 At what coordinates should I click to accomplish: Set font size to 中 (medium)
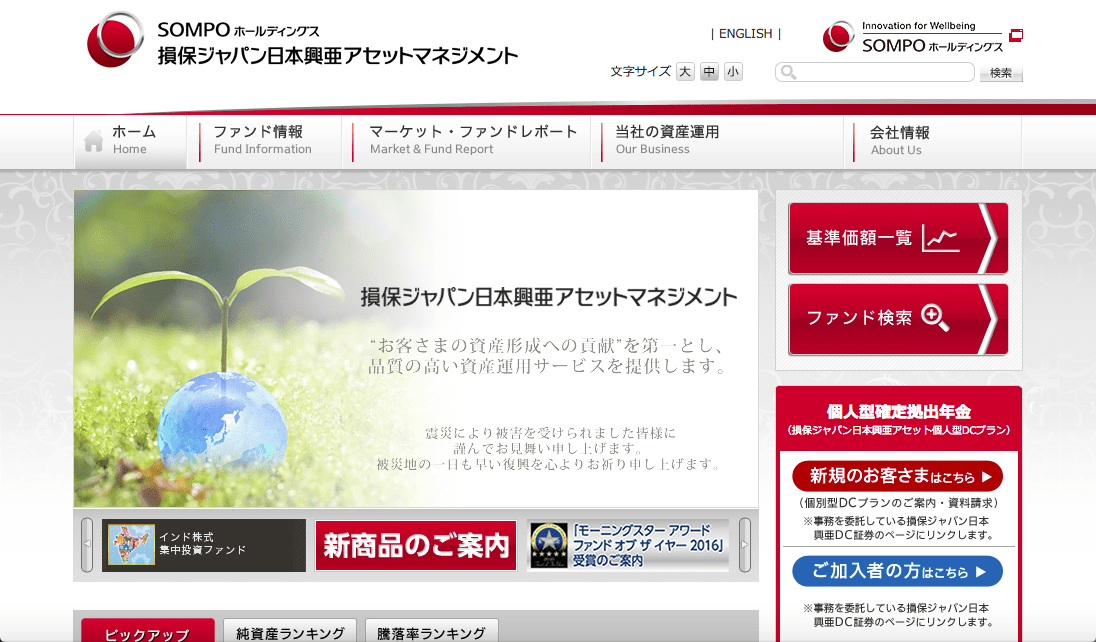click(x=709, y=71)
